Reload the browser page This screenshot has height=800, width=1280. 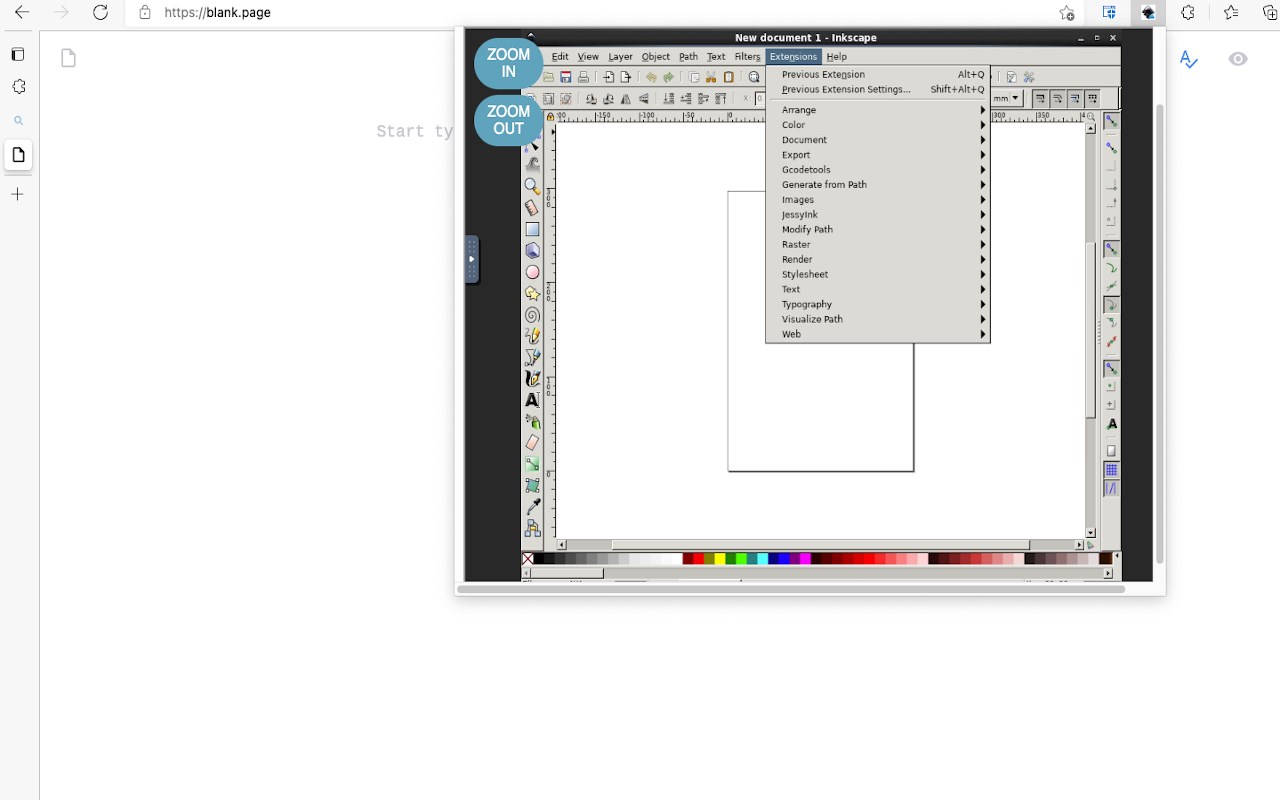(x=100, y=13)
